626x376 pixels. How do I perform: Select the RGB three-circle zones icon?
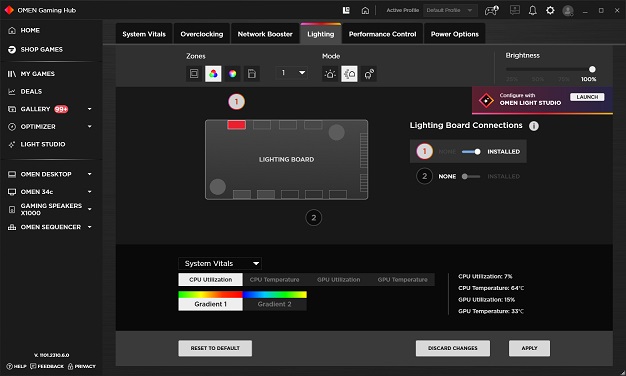coord(213,73)
